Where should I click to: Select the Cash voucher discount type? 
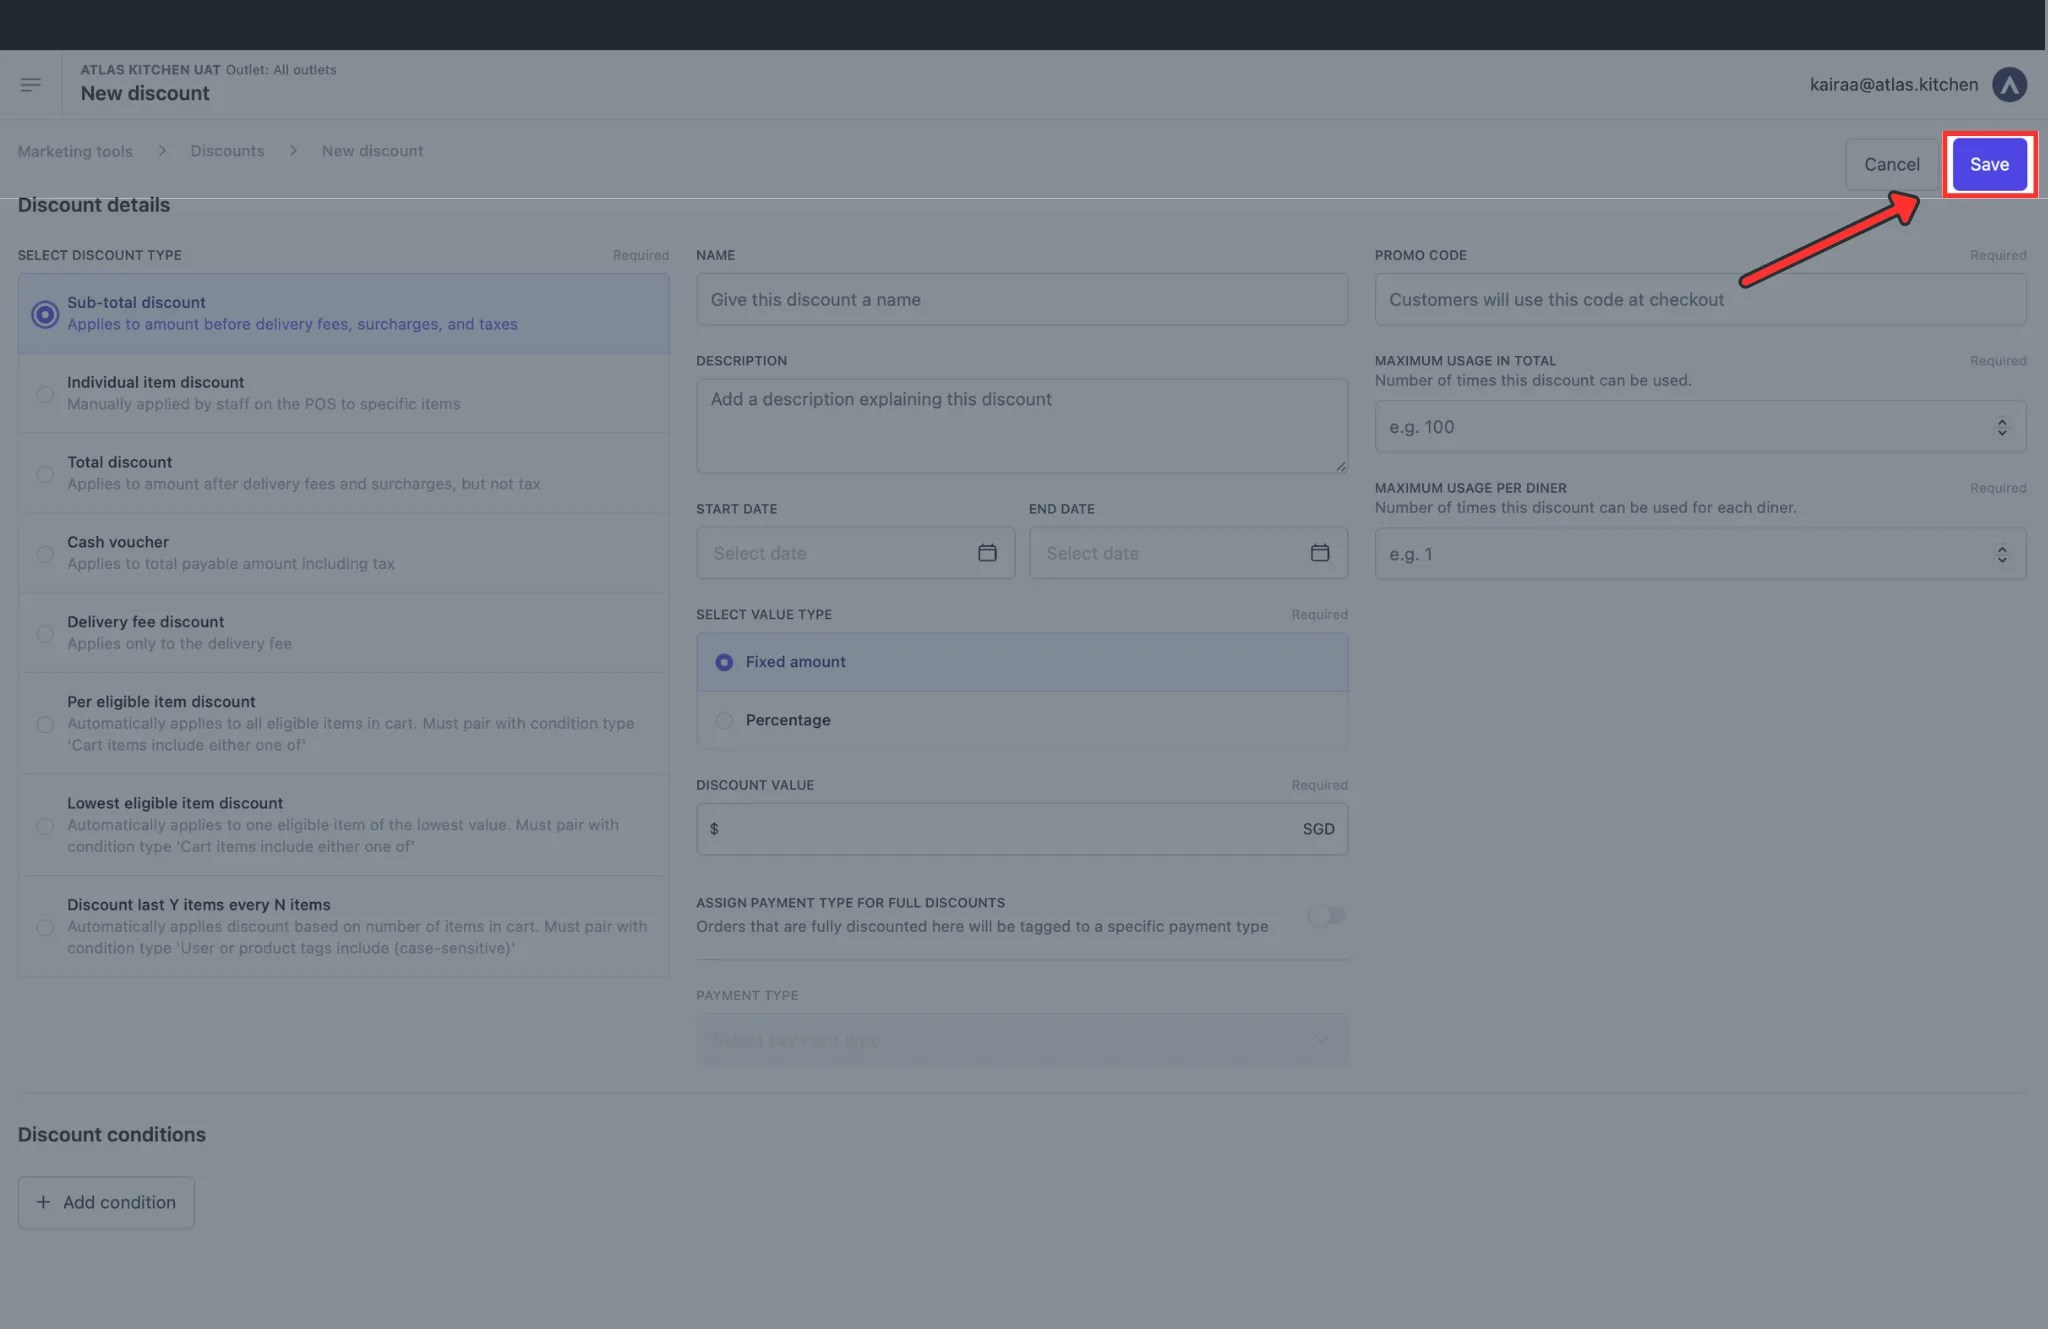coord(45,554)
